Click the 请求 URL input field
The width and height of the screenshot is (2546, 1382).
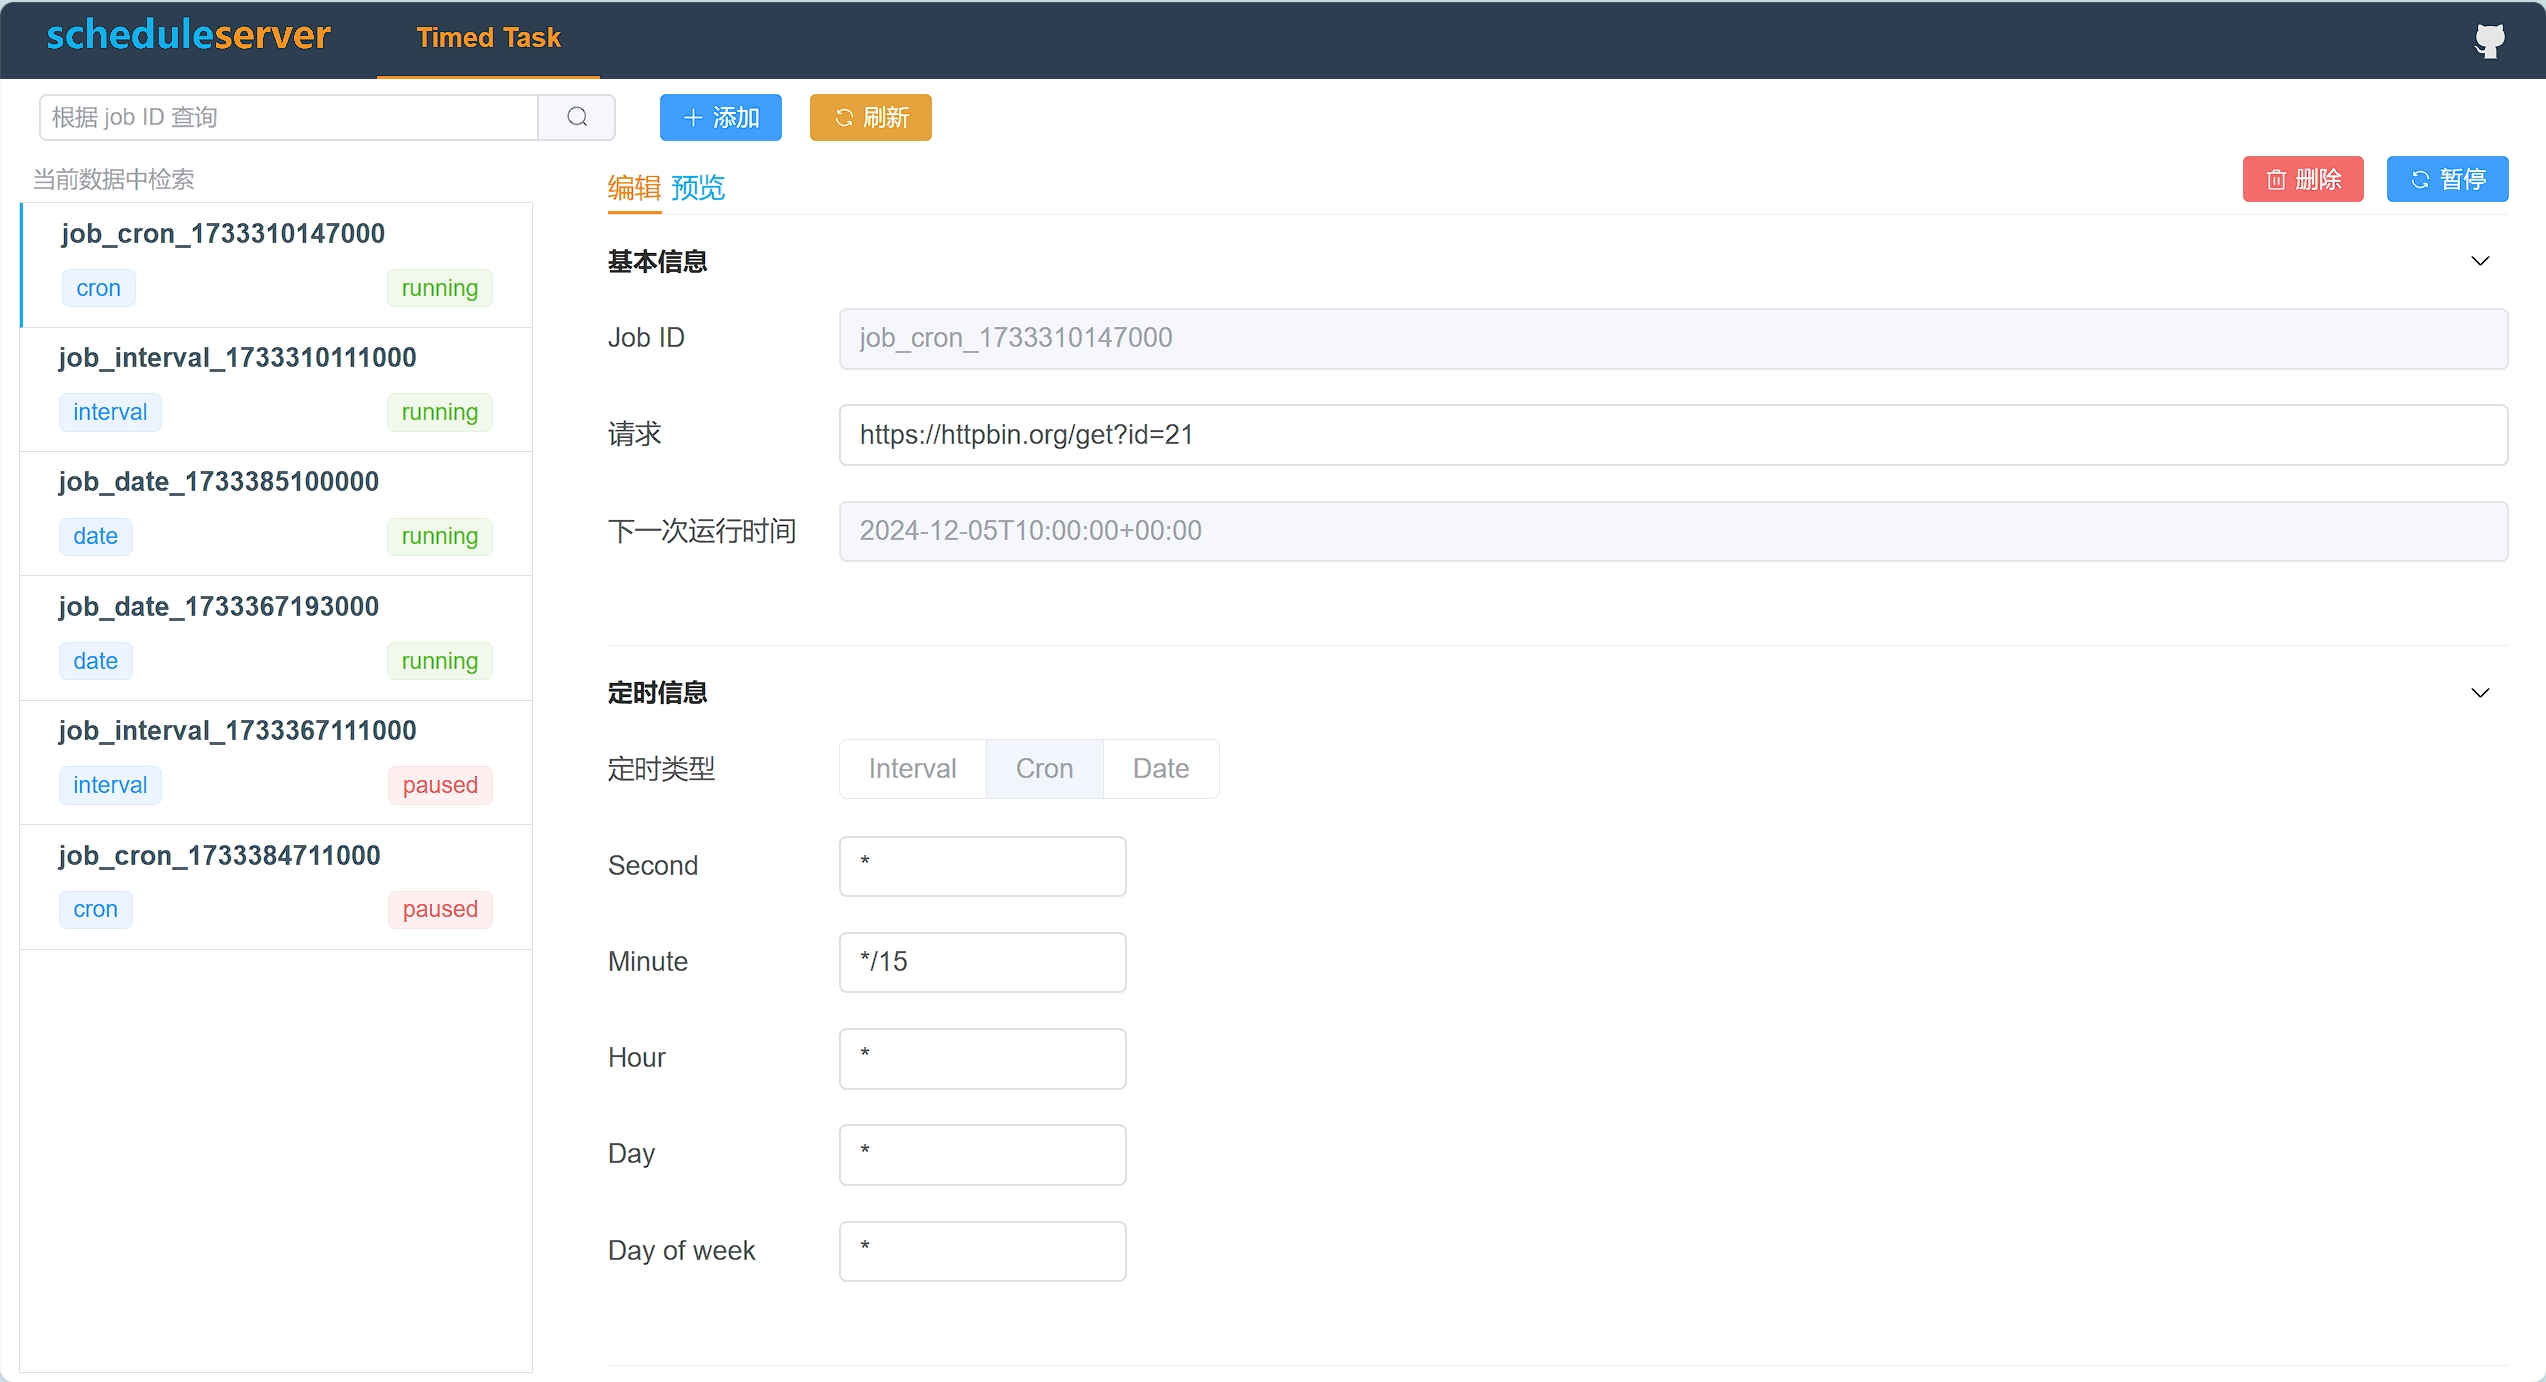pos(1672,435)
